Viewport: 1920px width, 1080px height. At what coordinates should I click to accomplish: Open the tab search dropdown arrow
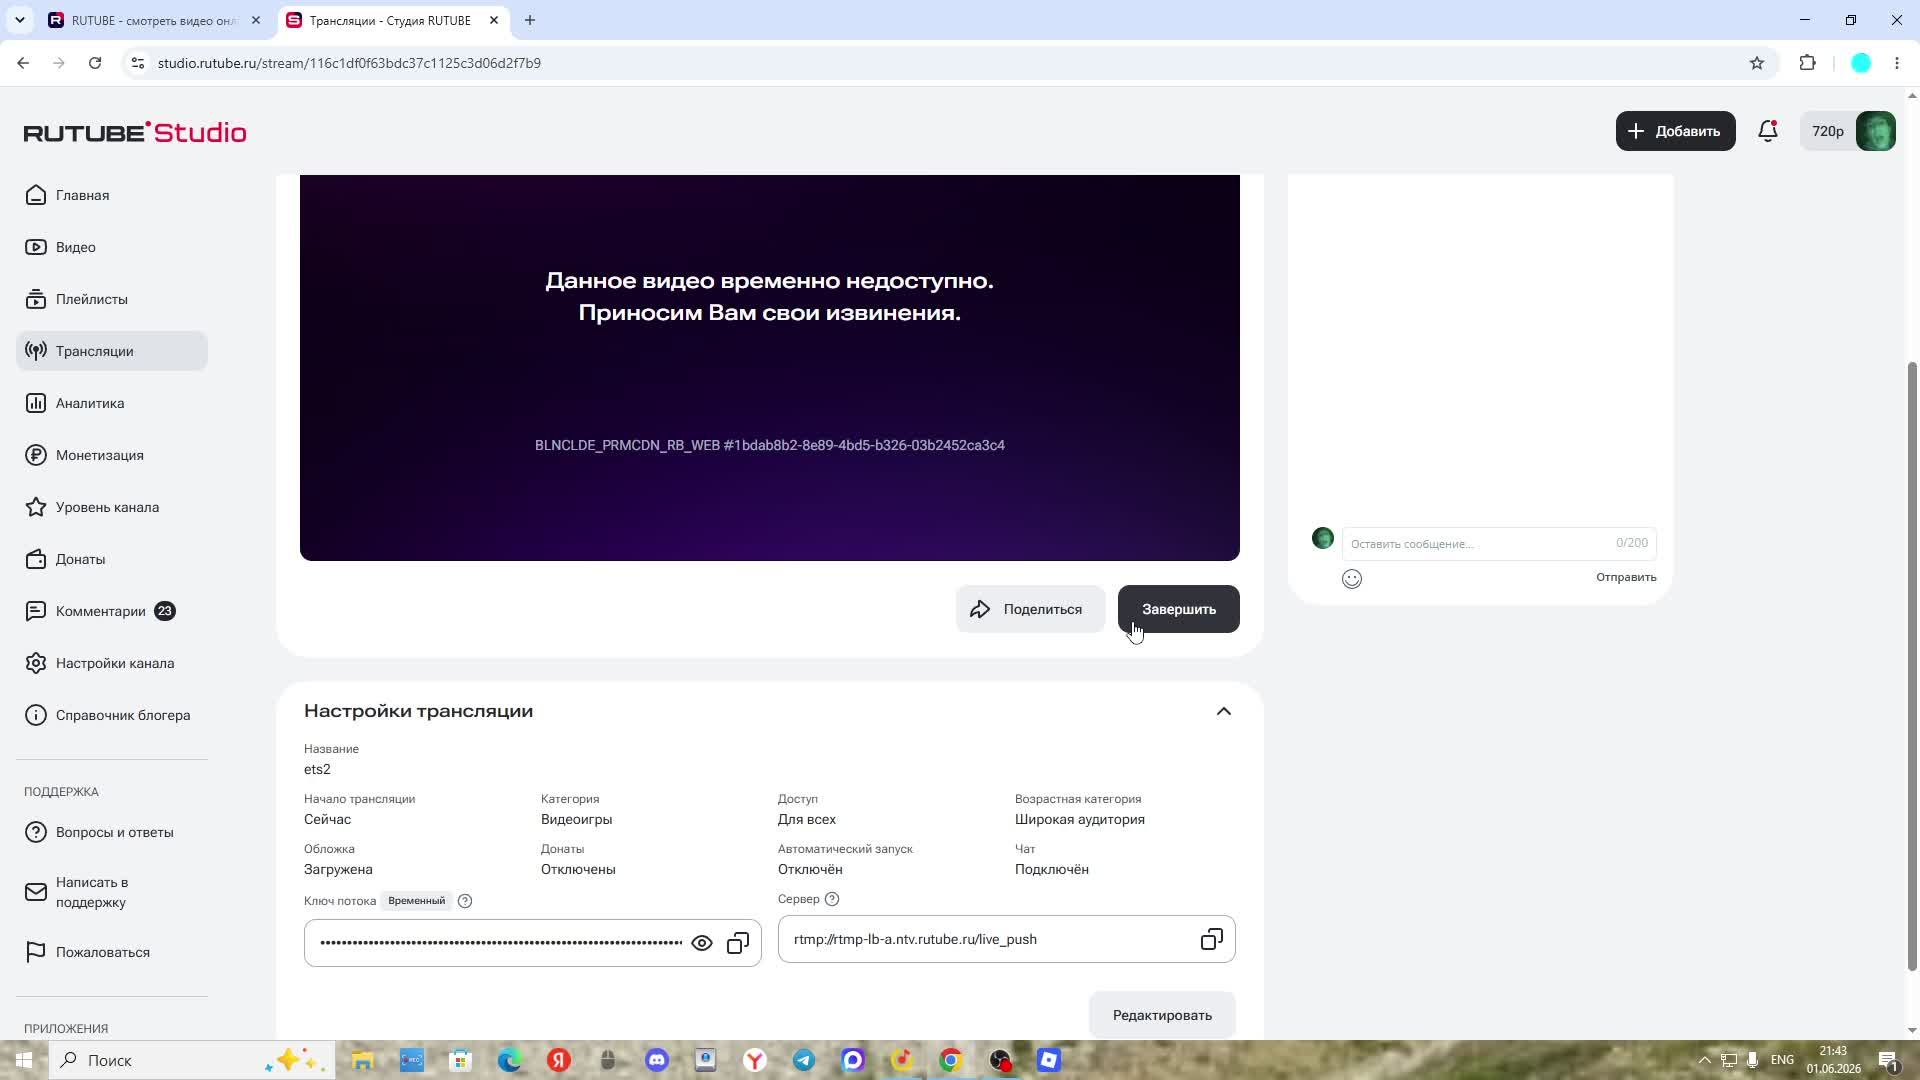[x=19, y=20]
